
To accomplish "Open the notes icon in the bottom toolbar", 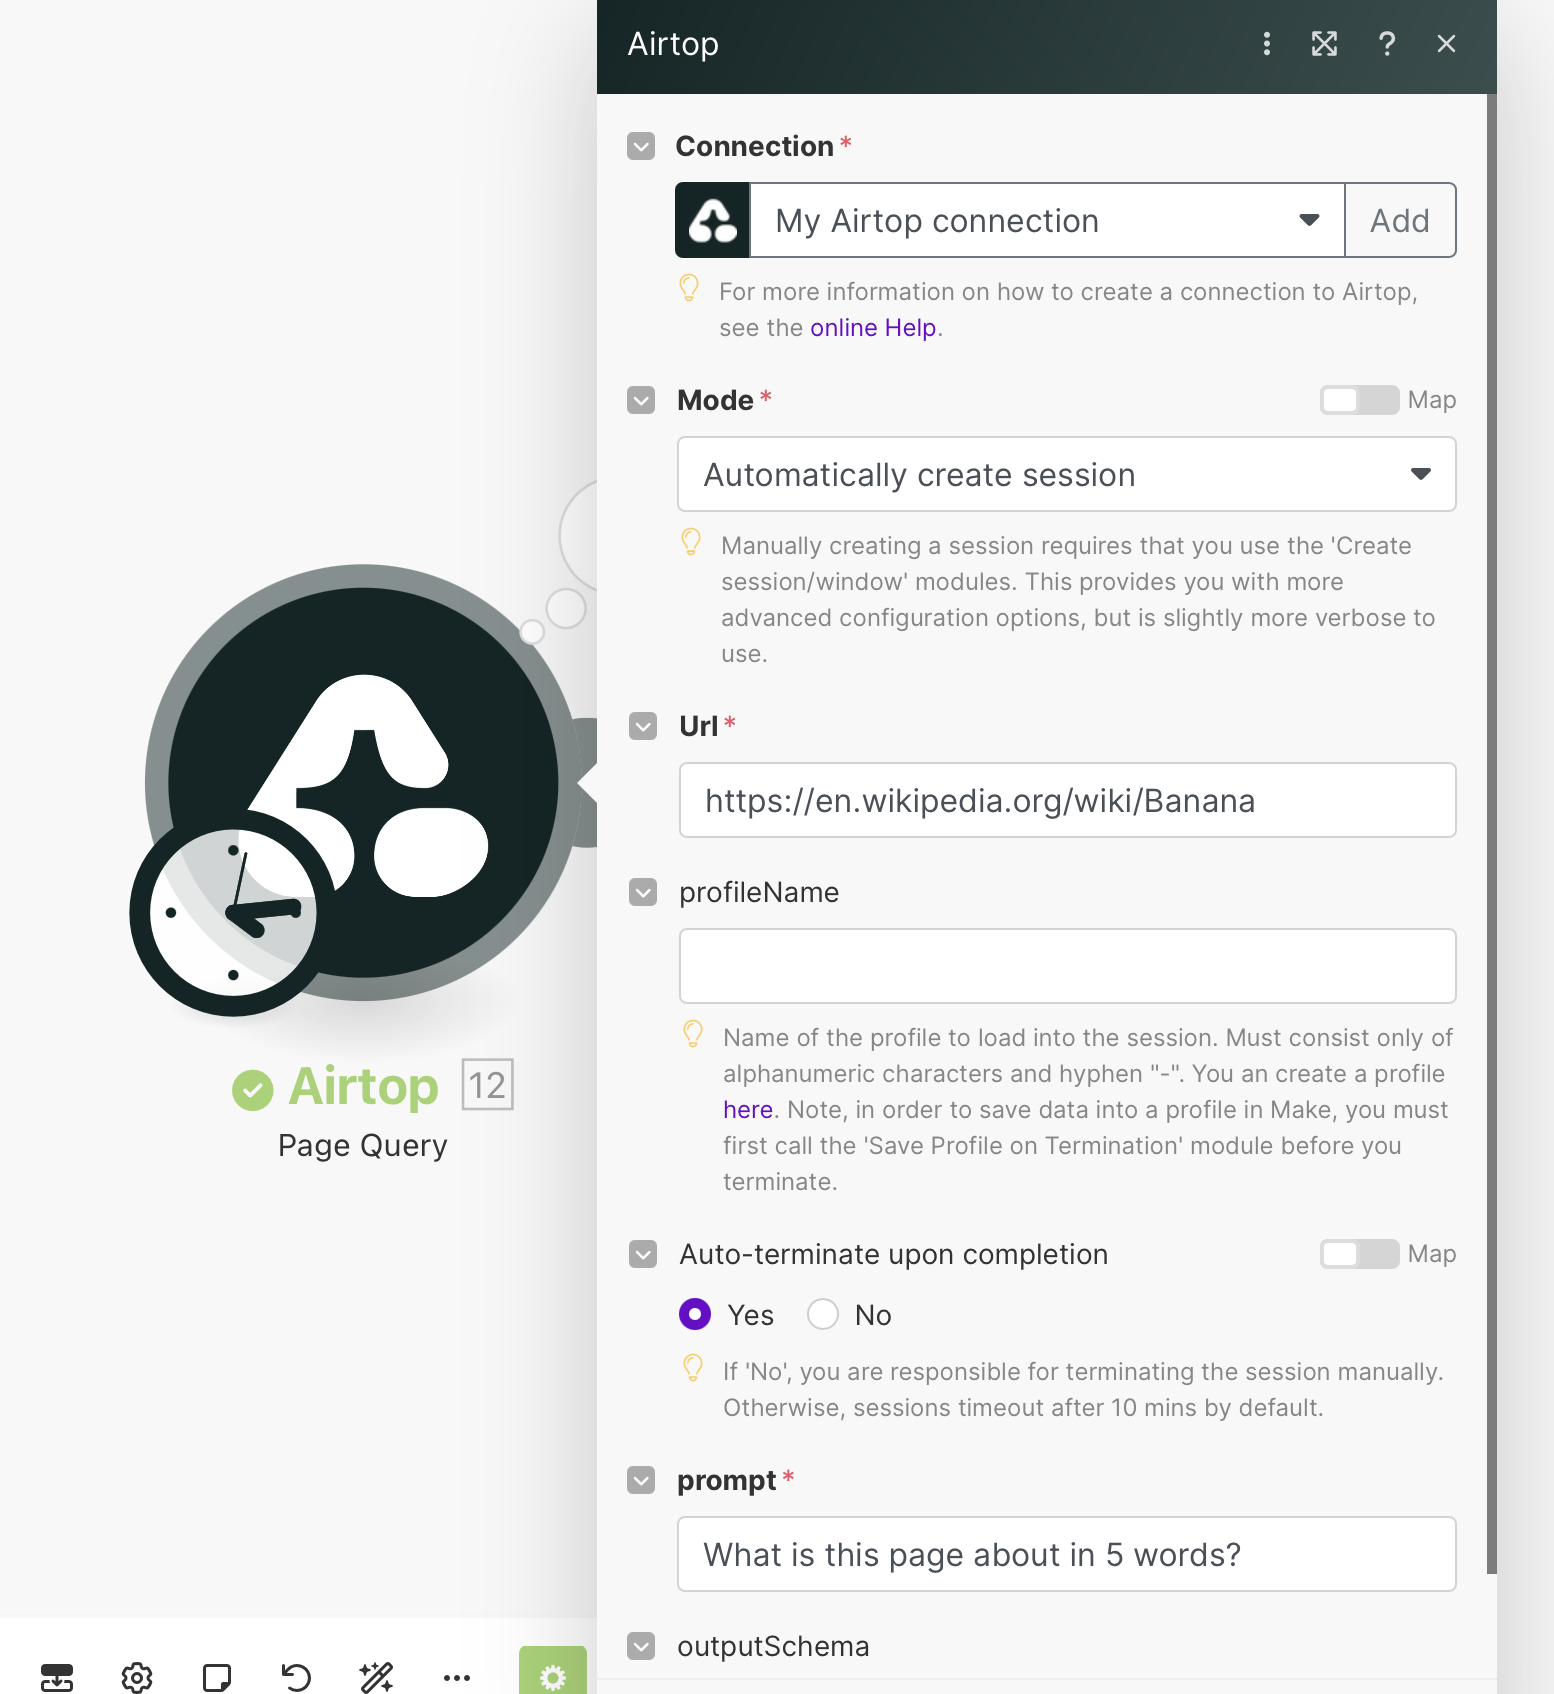I will (x=217, y=1677).
